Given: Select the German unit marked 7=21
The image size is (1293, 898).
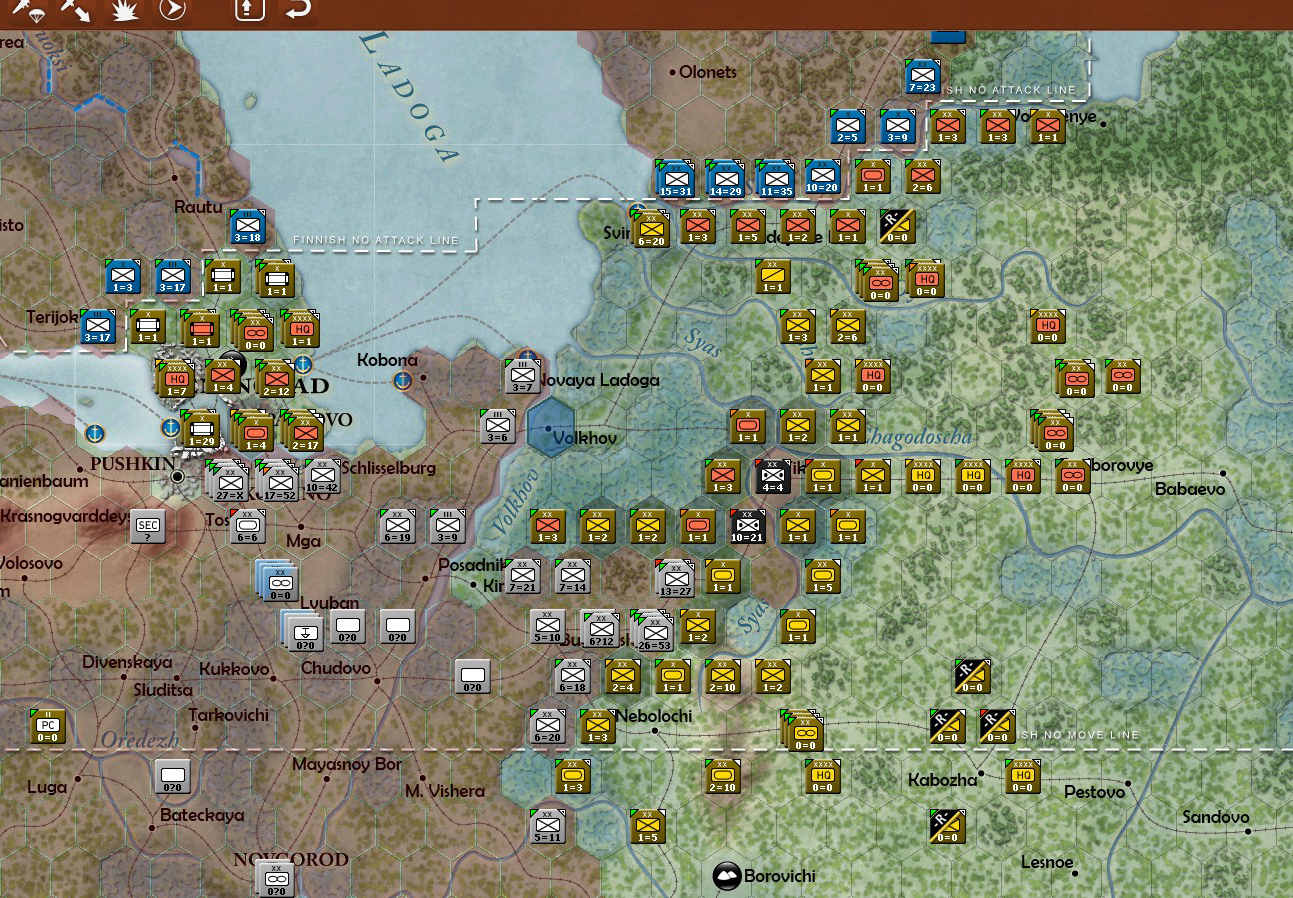Looking at the screenshot, I should pyautogui.click(x=523, y=577).
